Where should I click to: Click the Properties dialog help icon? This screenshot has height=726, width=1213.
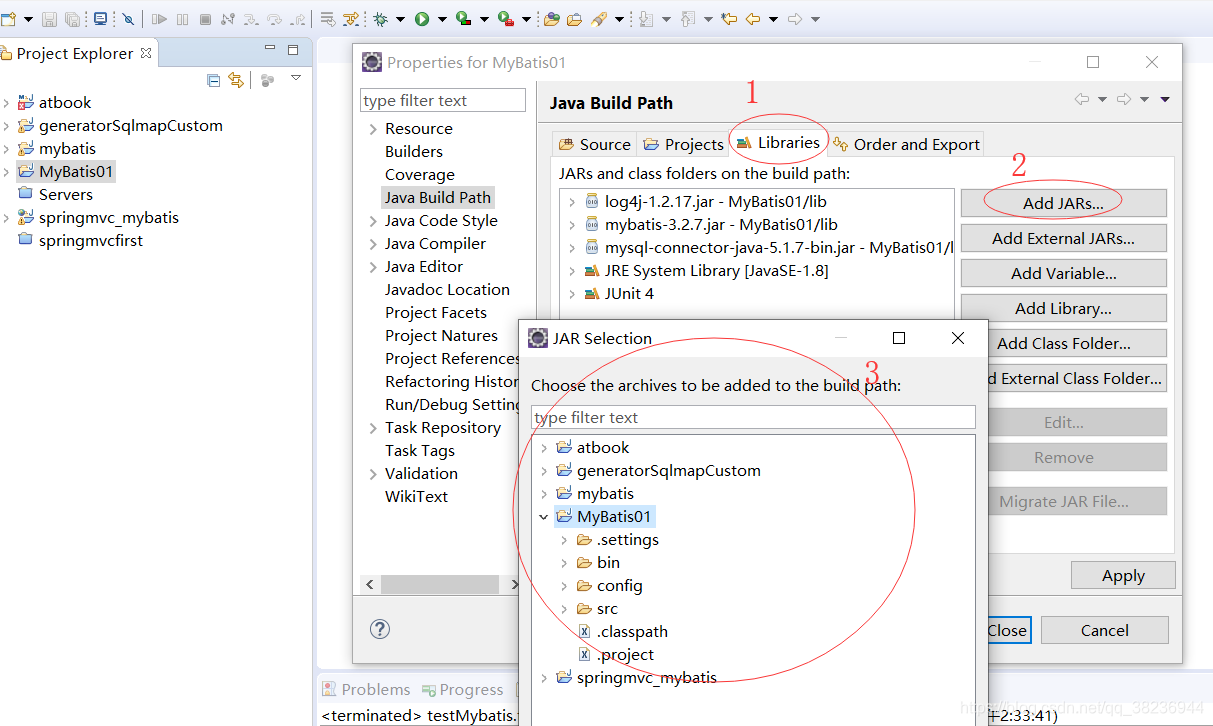(x=380, y=629)
